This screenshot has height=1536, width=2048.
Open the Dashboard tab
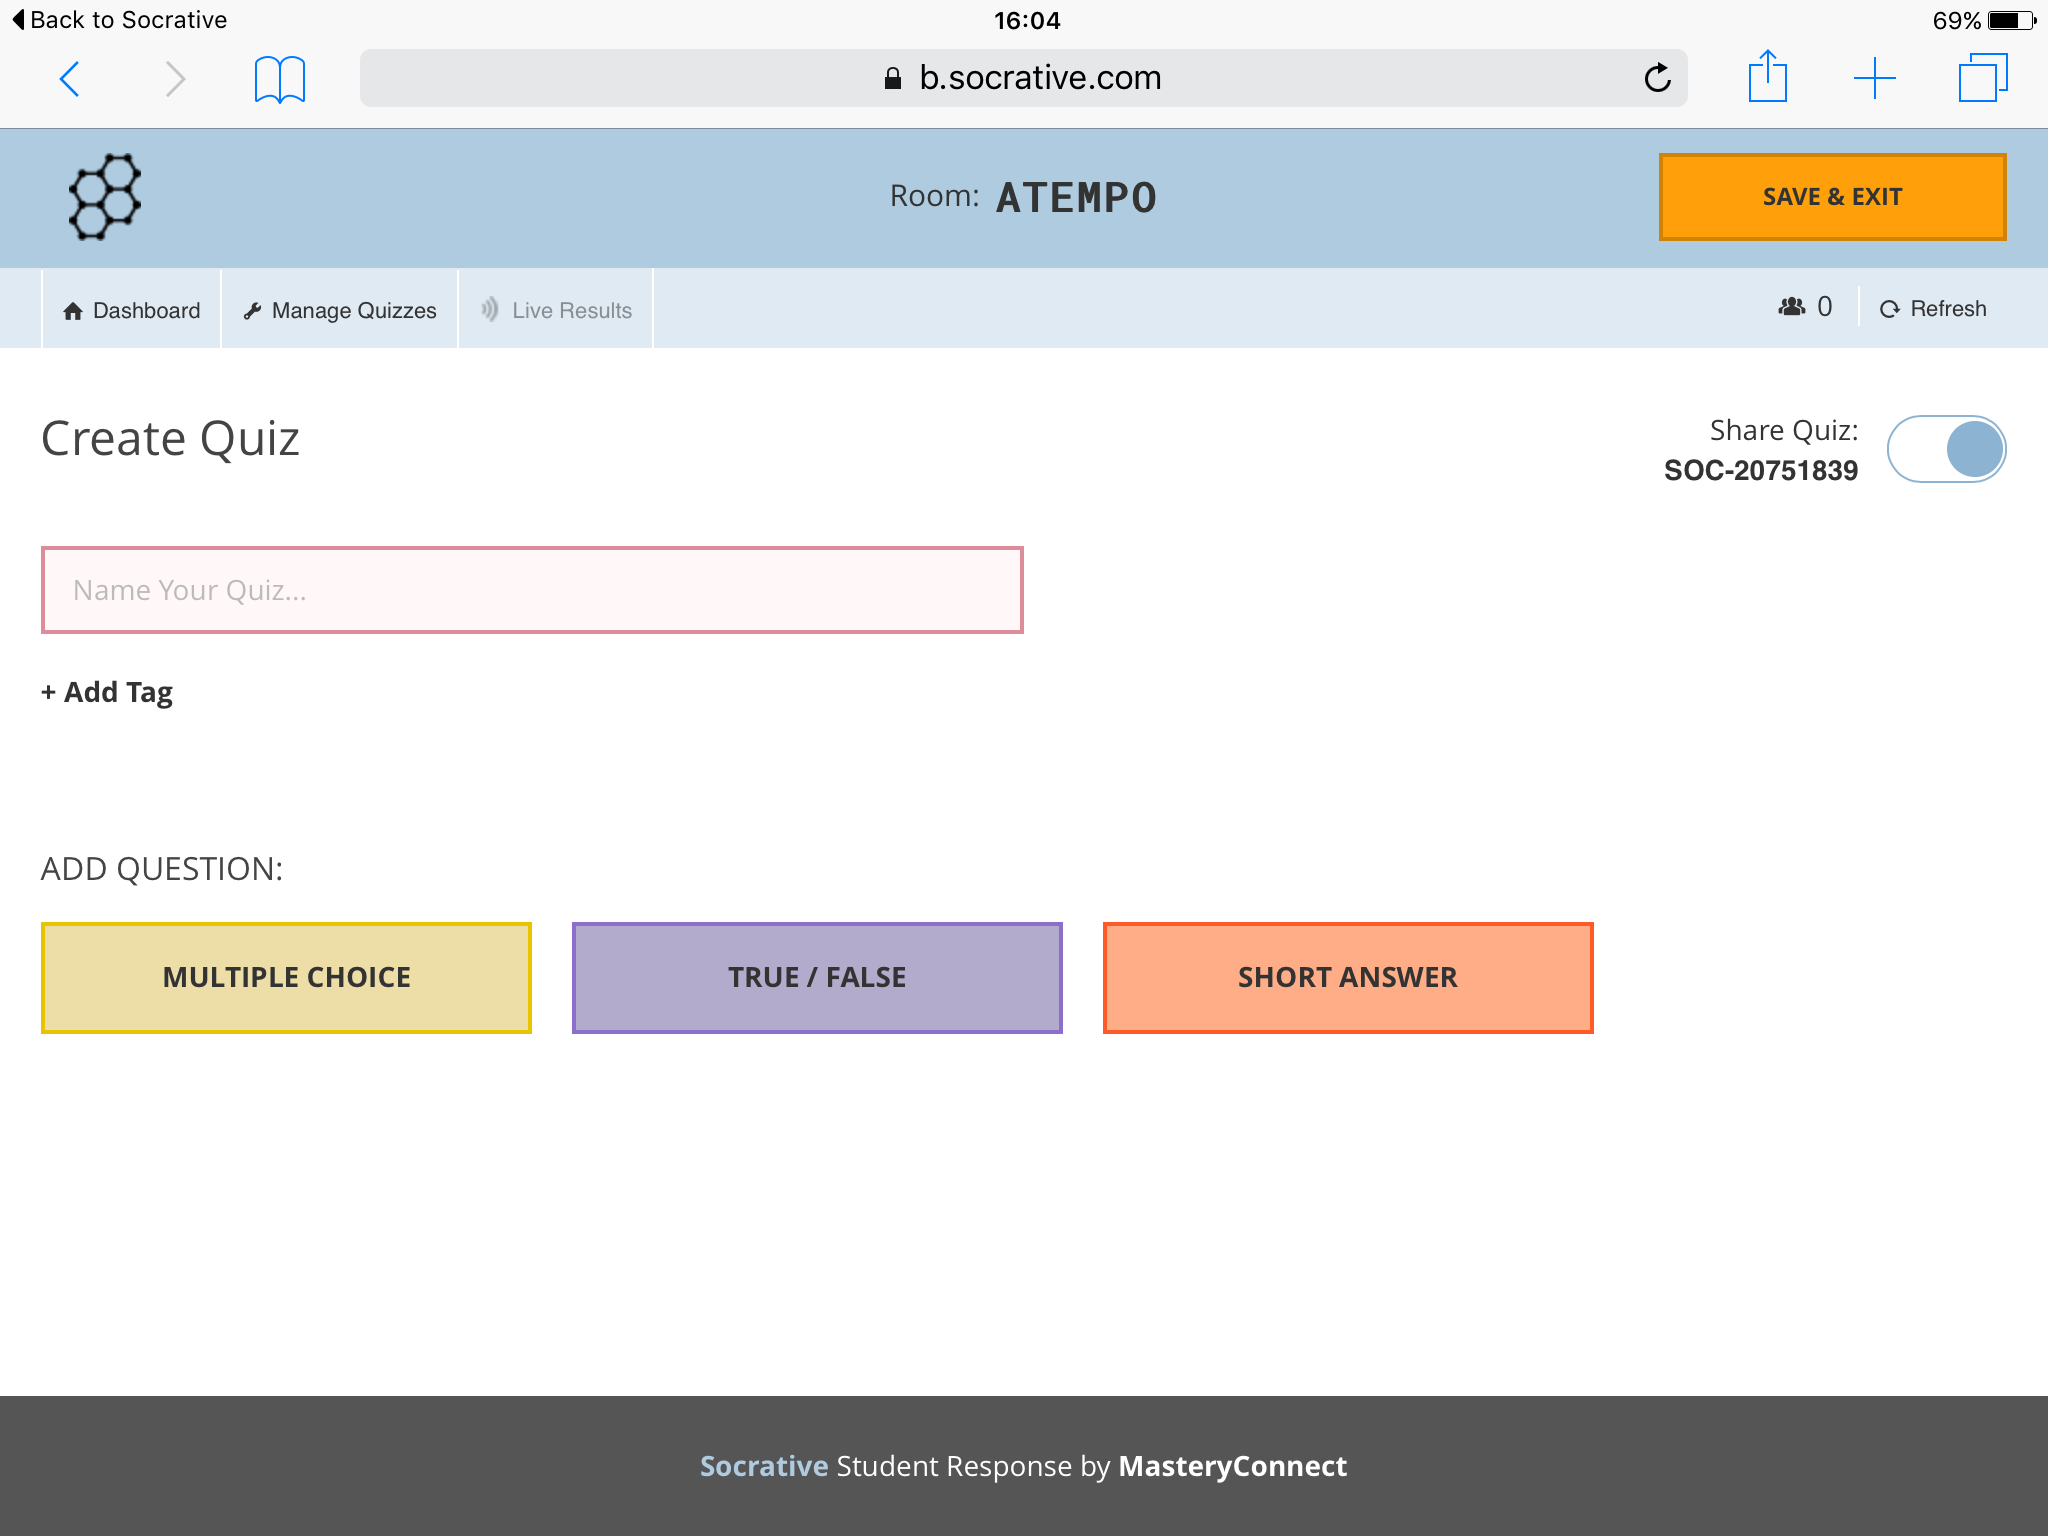131,310
